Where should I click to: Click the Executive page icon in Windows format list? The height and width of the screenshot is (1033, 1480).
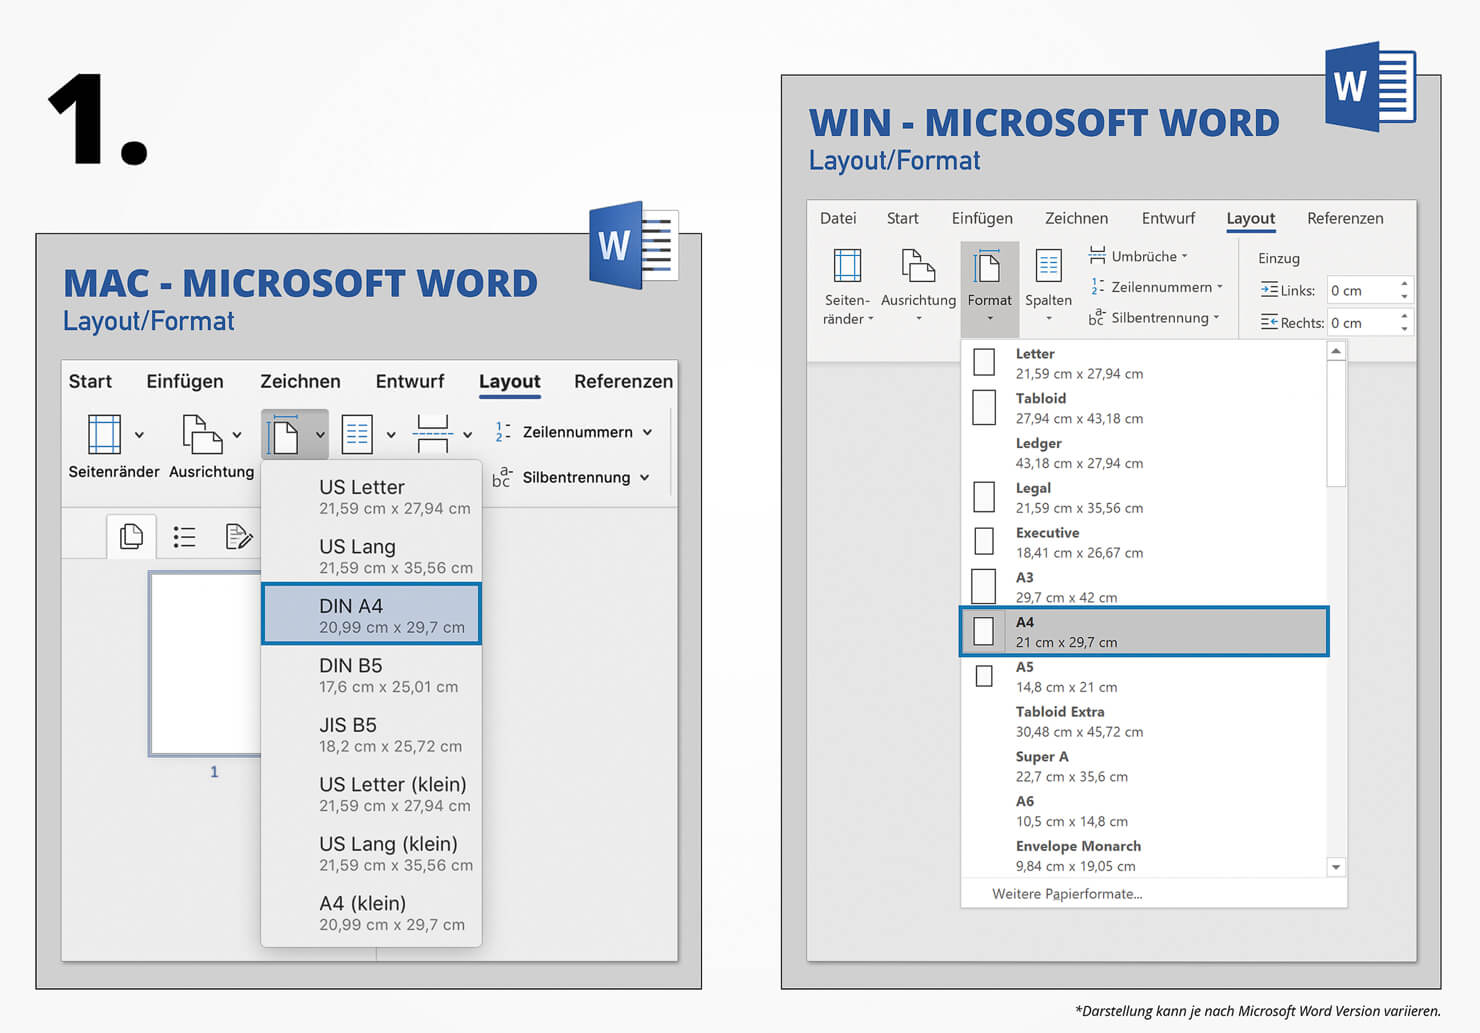pyautogui.click(x=984, y=541)
